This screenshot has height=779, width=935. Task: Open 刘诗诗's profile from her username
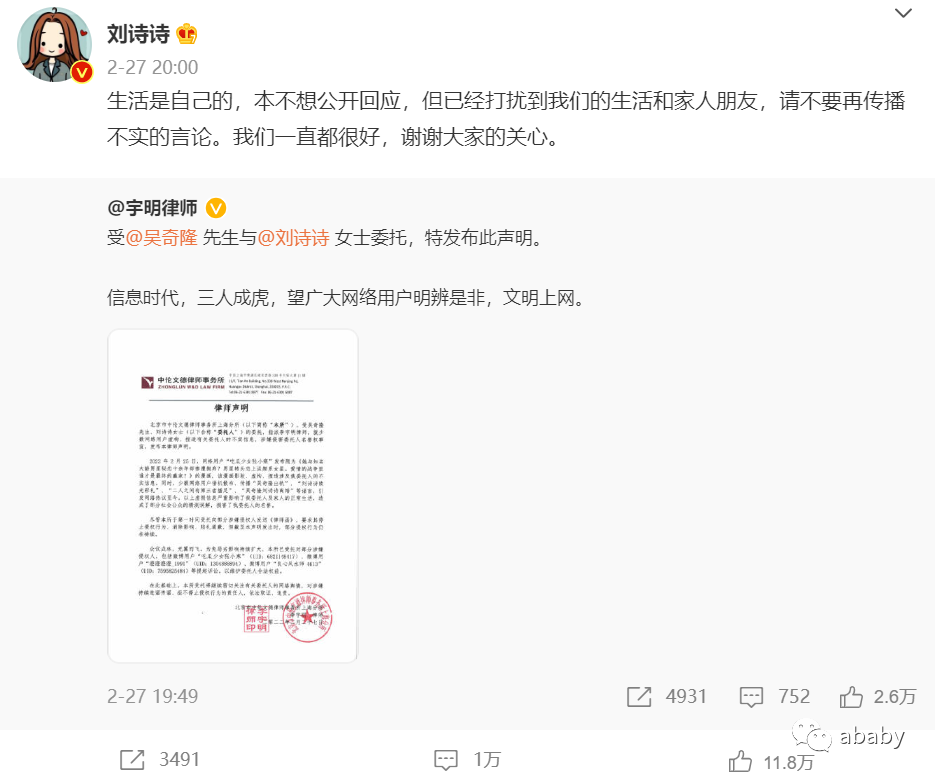point(138,34)
